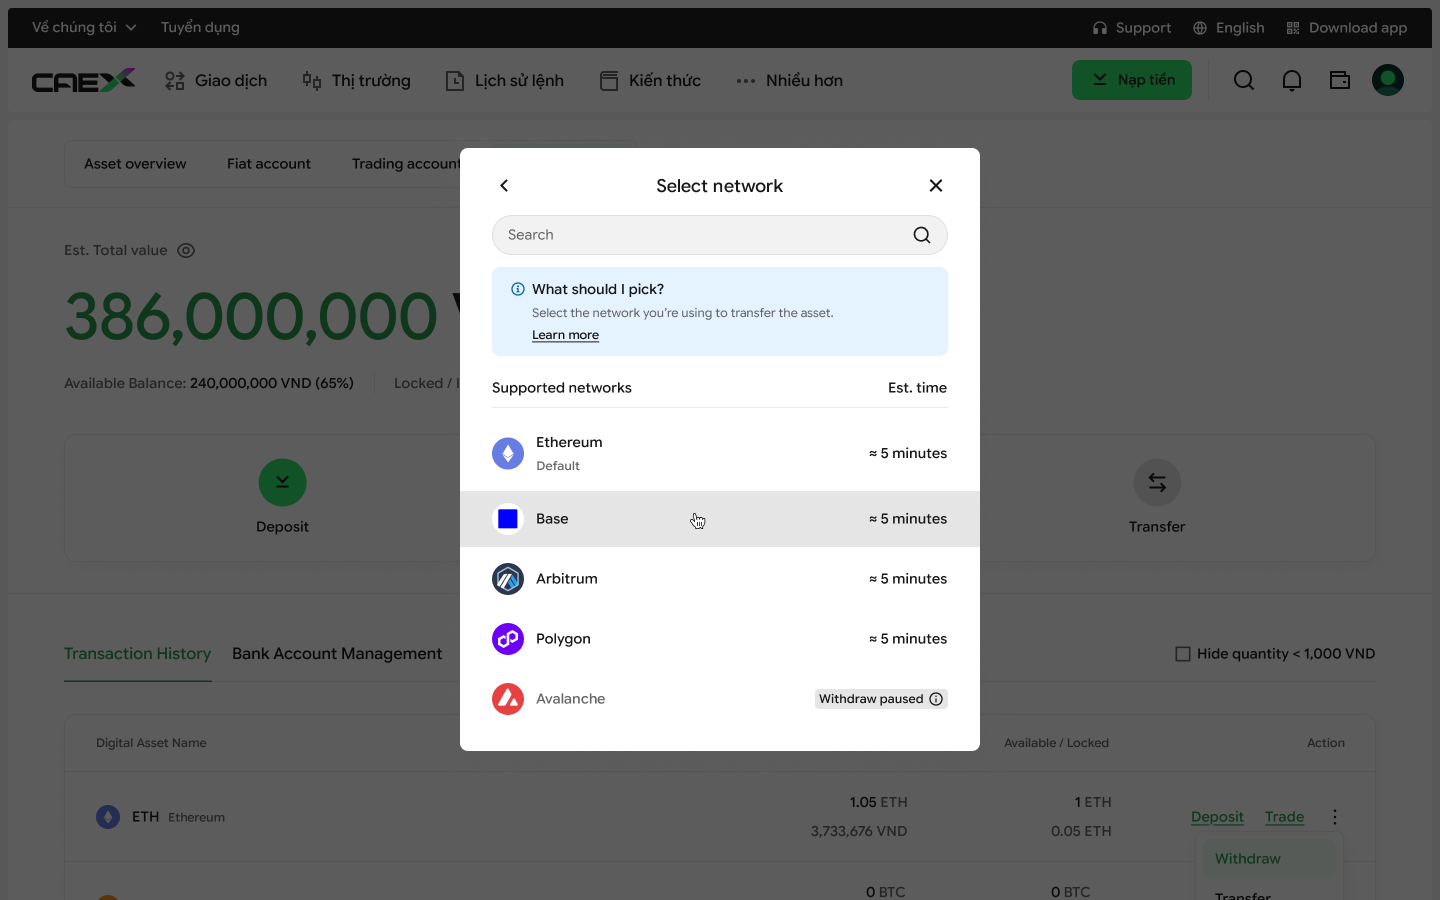This screenshot has width=1440, height=900.
Task: Toggle total value visibility eye icon
Action: pyautogui.click(x=186, y=251)
